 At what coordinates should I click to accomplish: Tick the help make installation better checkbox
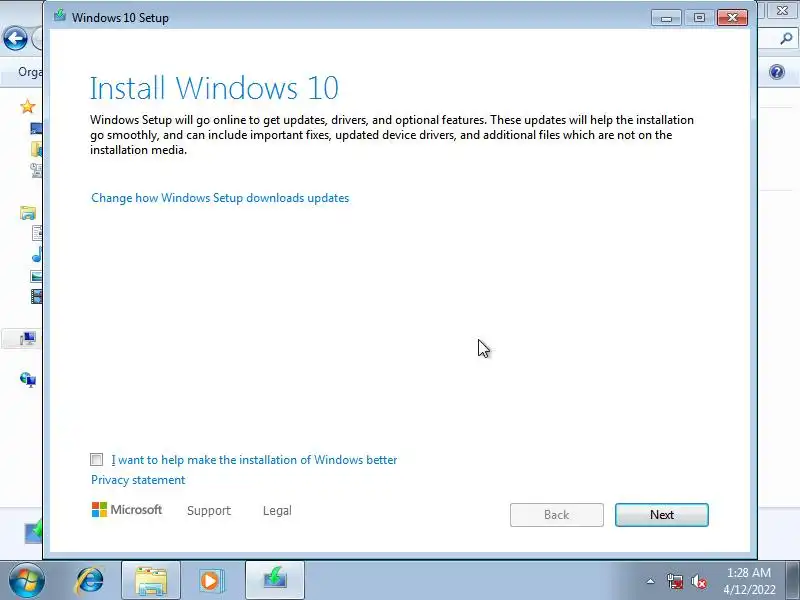coord(96,460)
